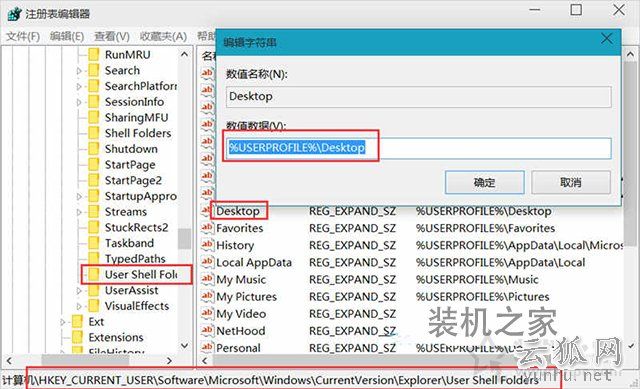Cancel the edit with 取消 button
Image resolution: width=640 pixels, height=389 pixels.
pyautogui.click(x=571, y=182)
